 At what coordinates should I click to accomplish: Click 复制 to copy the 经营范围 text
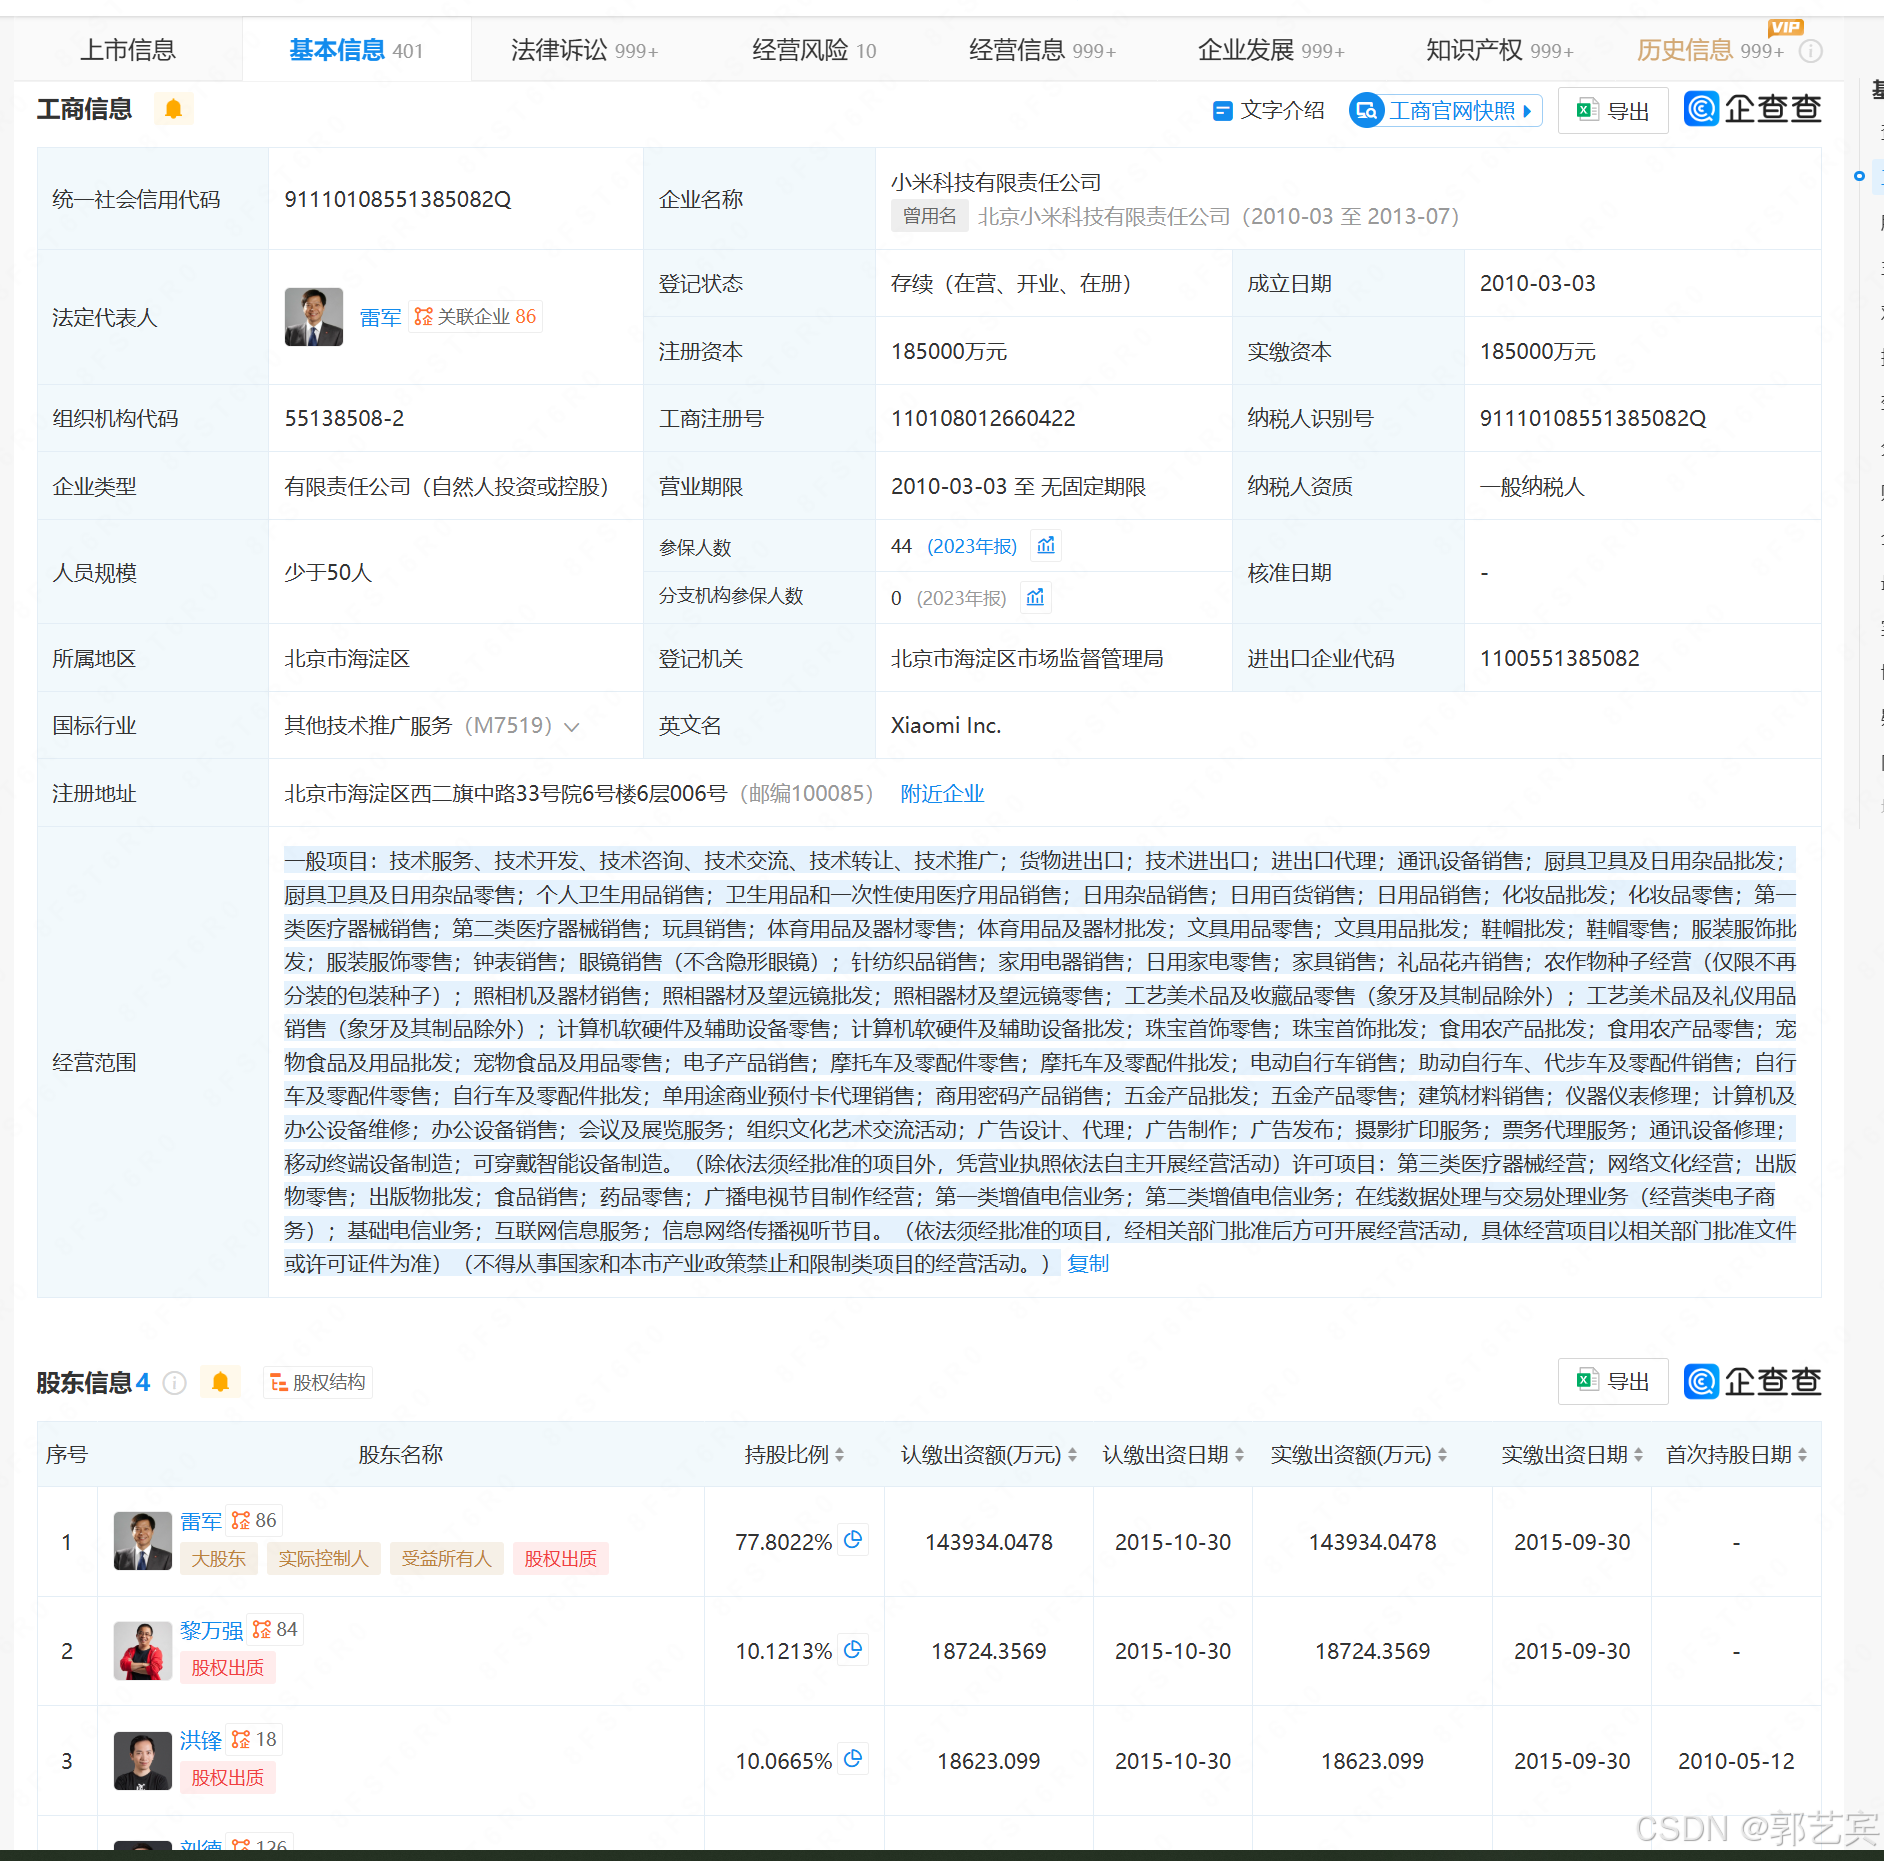click(1088, 1263)
